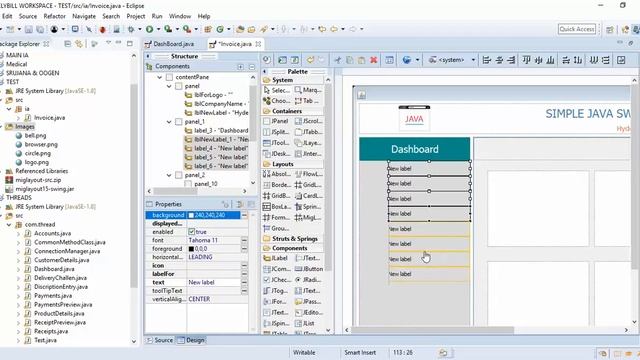Image resolution: width=640 pixels, height=360 pixels.
Task: Select the JRadioButton component in Palette
Action: click(308, 280)
